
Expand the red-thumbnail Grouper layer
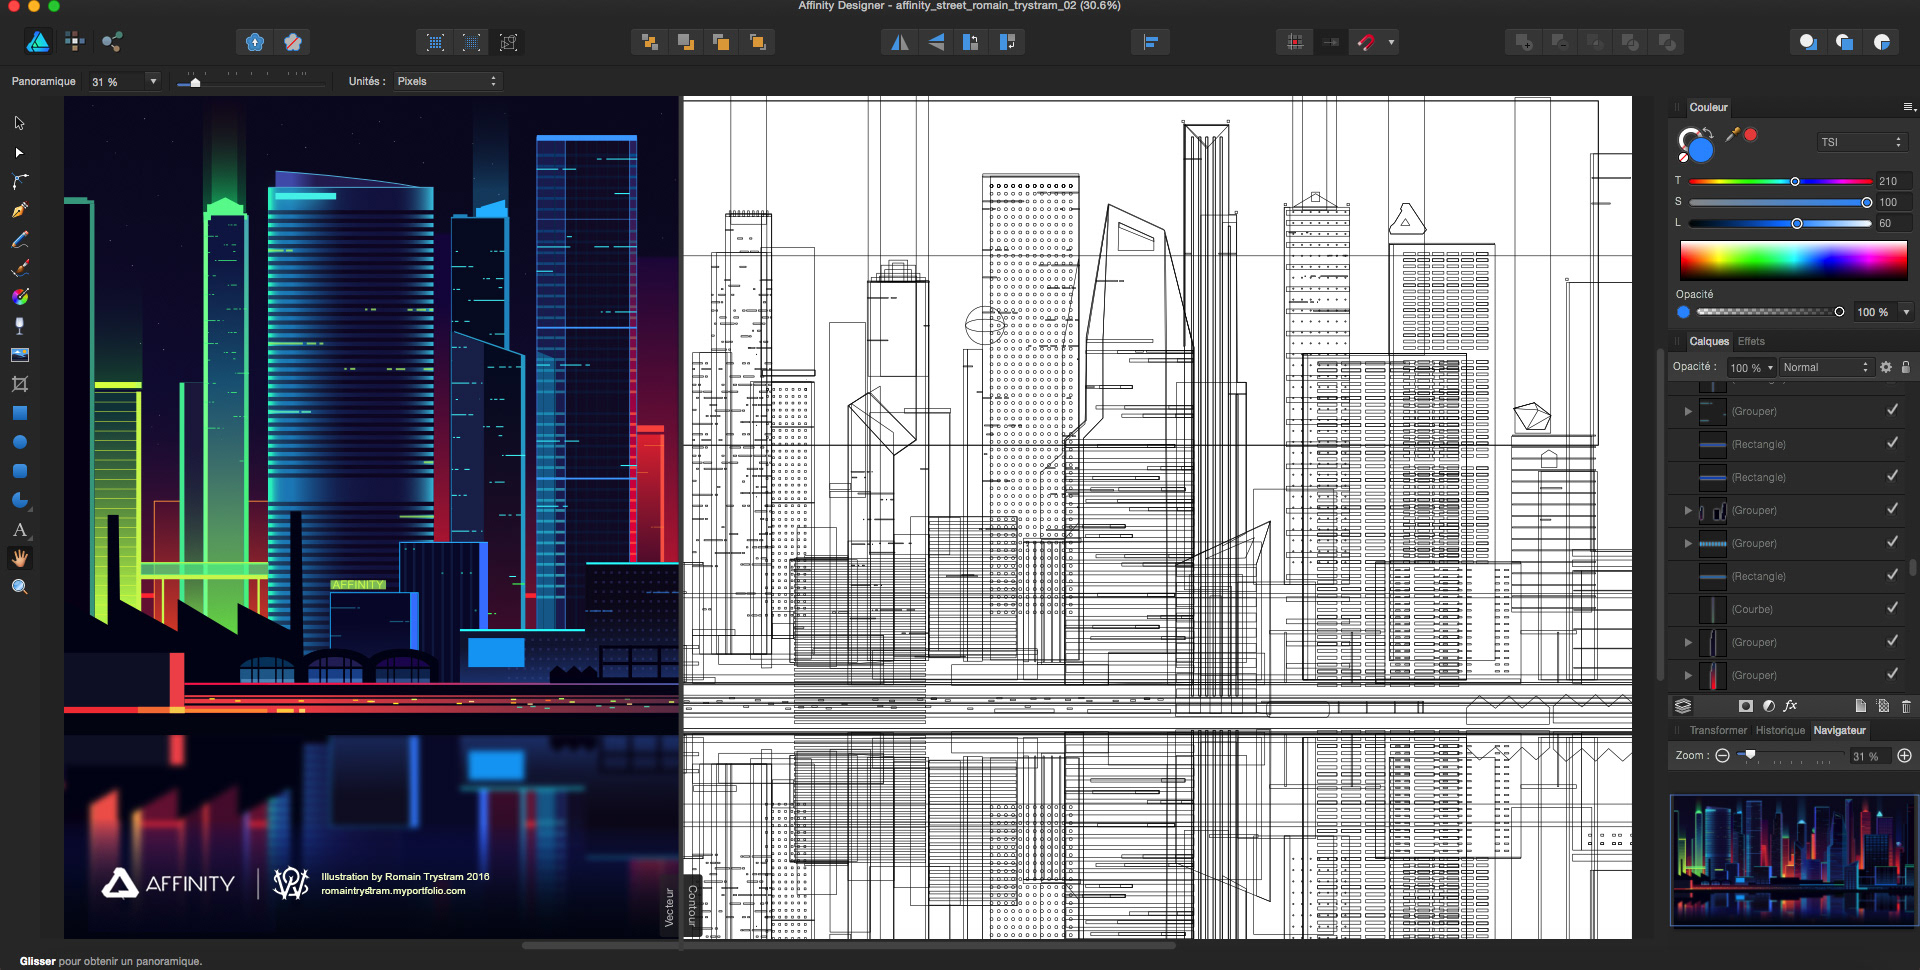1688,675
